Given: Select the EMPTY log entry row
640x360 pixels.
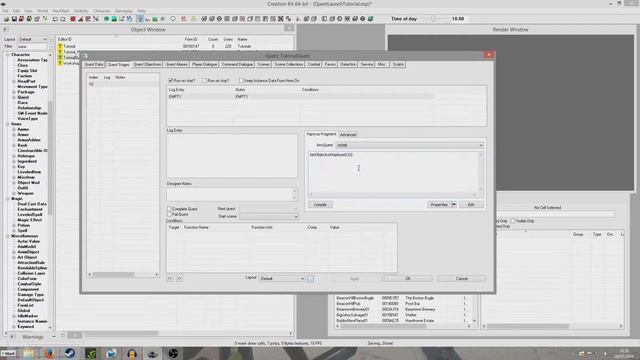Looking at the screenshot, I should coord(301,97).
